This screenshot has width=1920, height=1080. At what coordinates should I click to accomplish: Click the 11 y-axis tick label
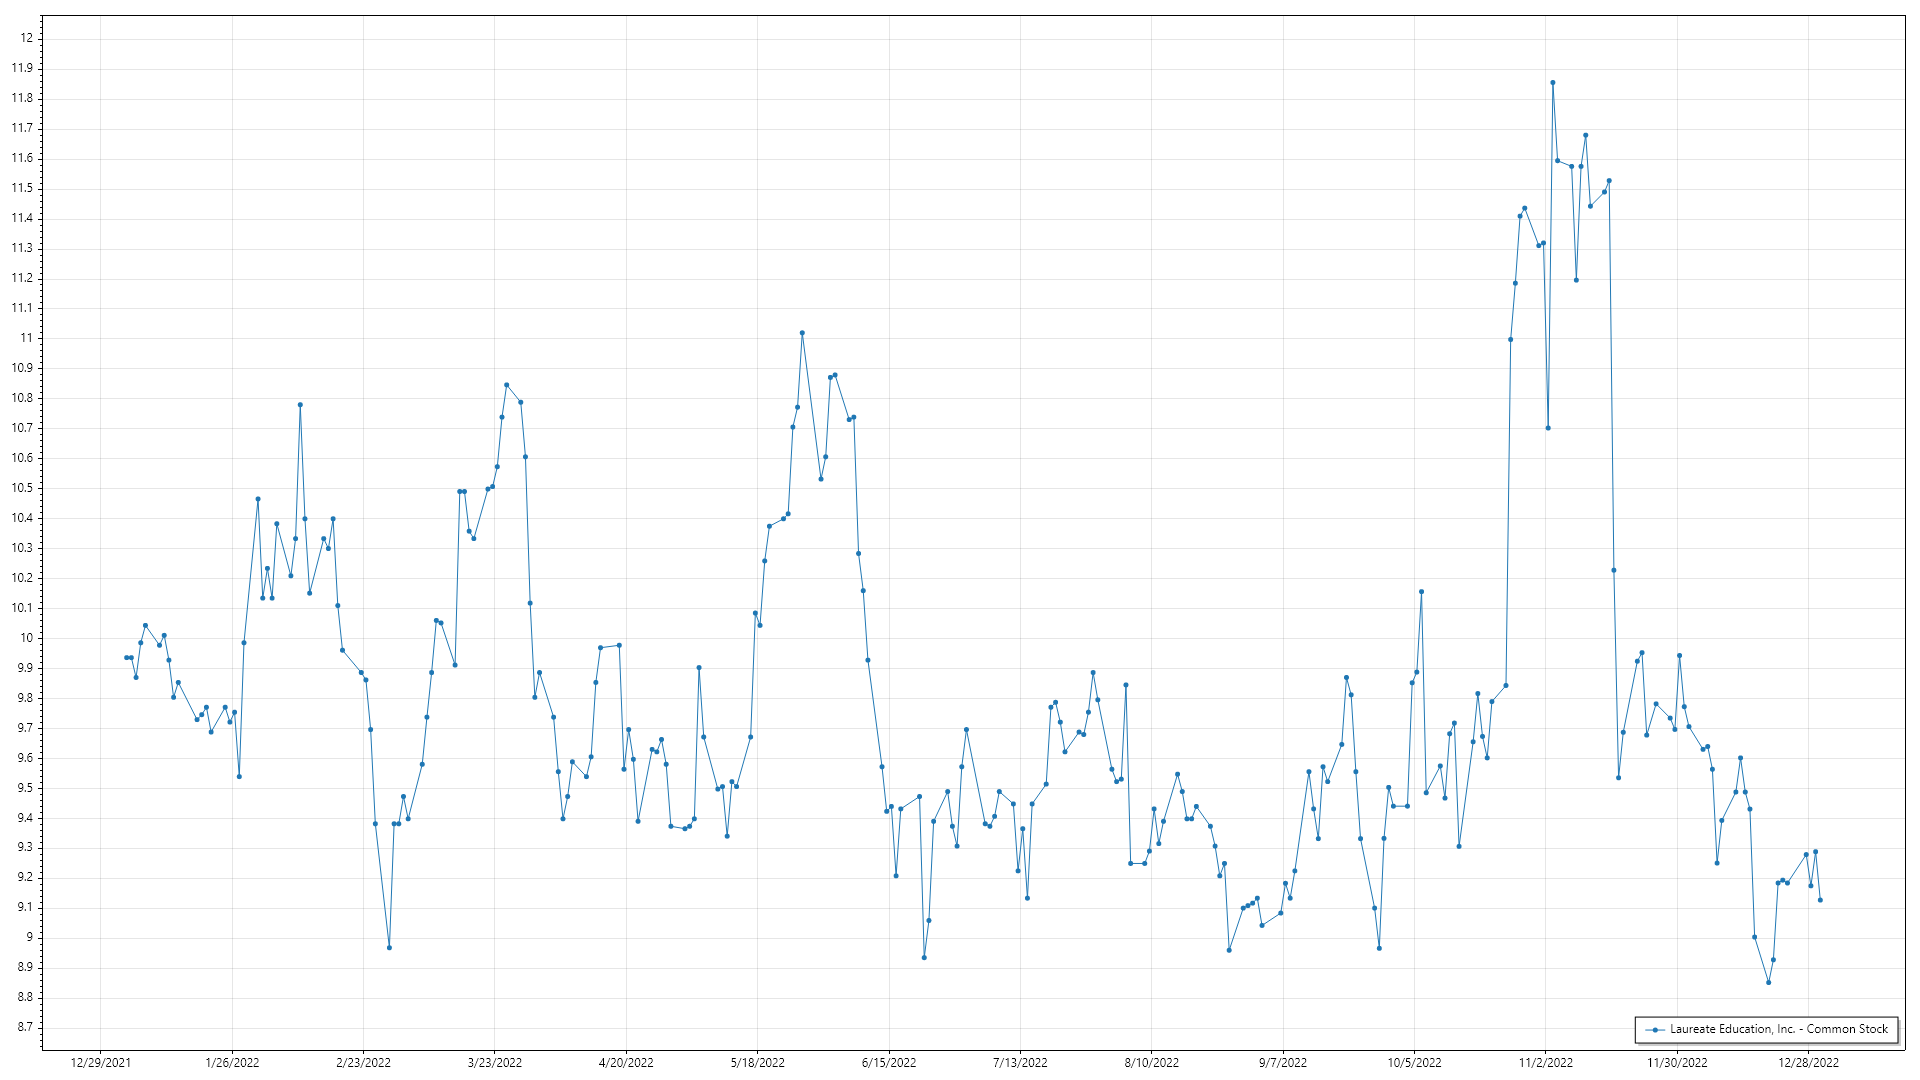tap(26, 338)
